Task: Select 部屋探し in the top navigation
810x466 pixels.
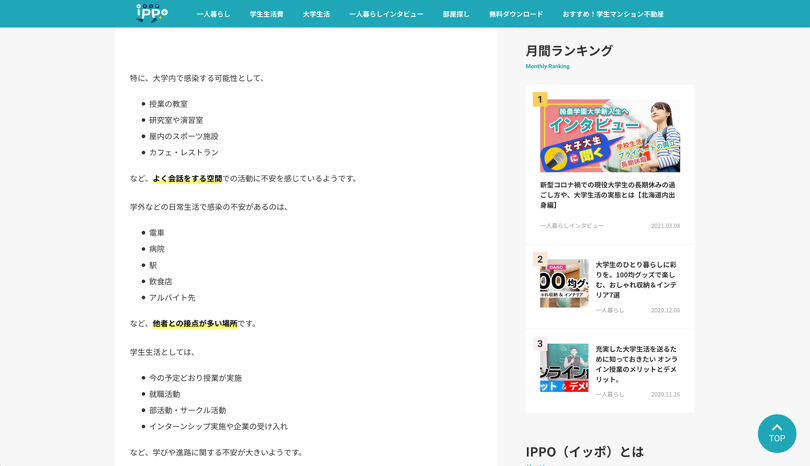Action: (456, 14)
